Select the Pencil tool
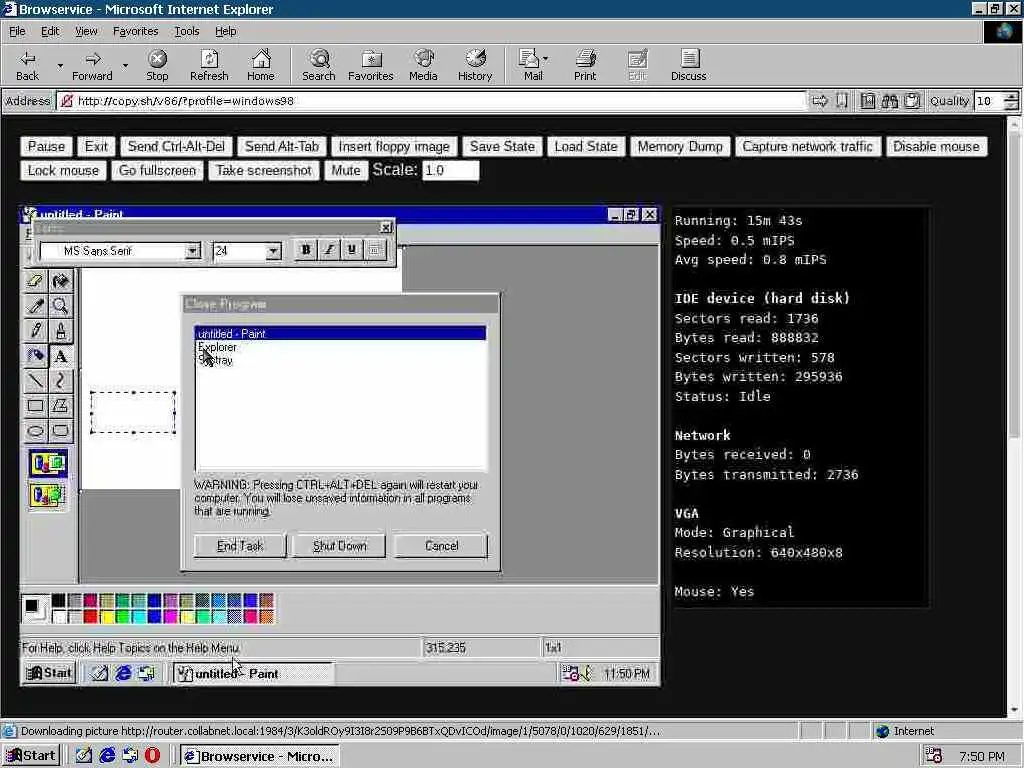The image size is (1024, 768). [x=35, y=331]
